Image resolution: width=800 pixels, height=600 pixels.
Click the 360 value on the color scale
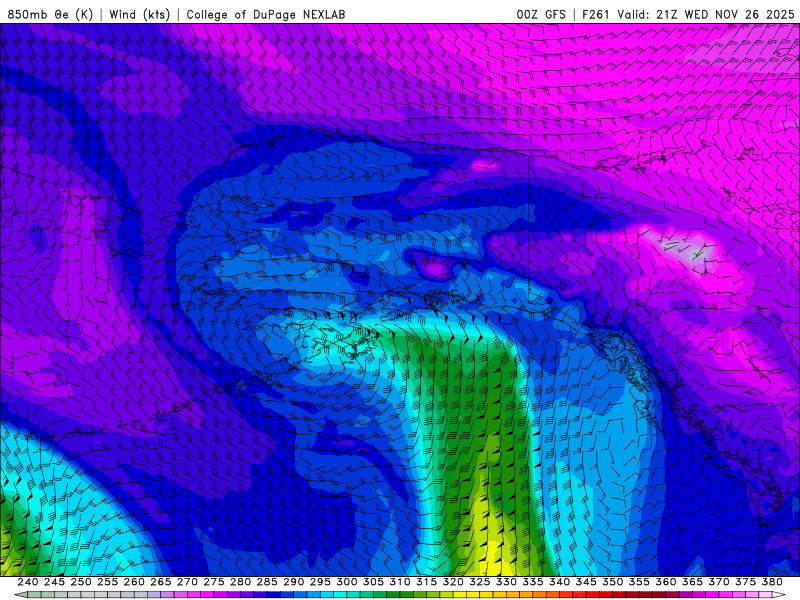pos(666,582)
